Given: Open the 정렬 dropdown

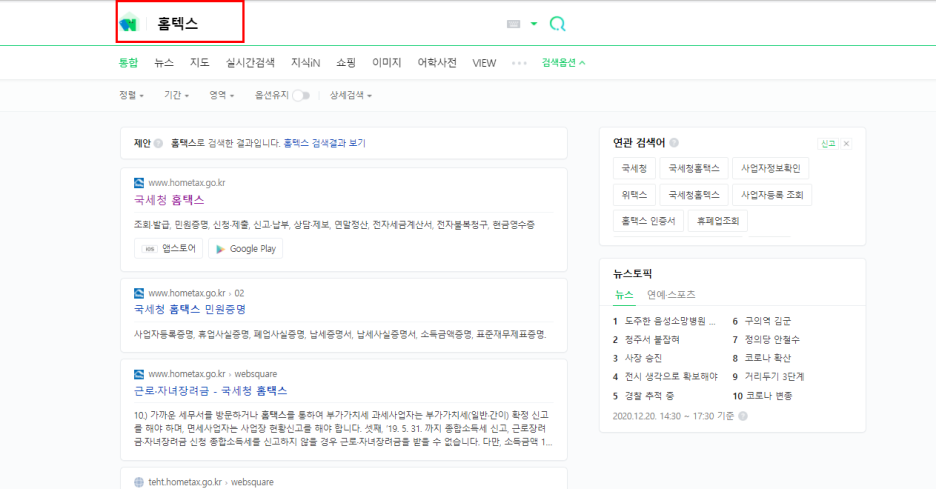Looking at the screenshot, I should (131, 95).
